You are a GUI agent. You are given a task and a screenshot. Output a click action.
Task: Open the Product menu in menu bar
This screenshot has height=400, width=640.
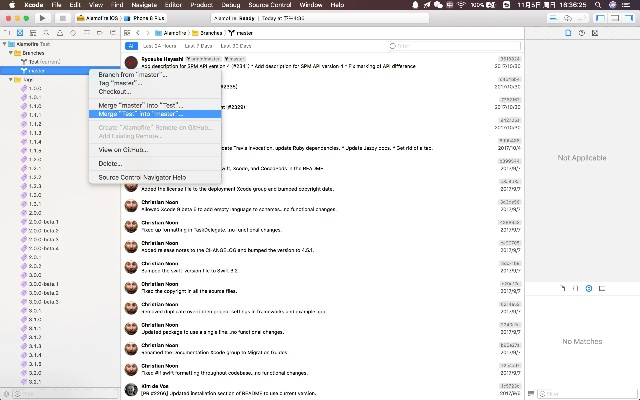[x=202, y=5]
